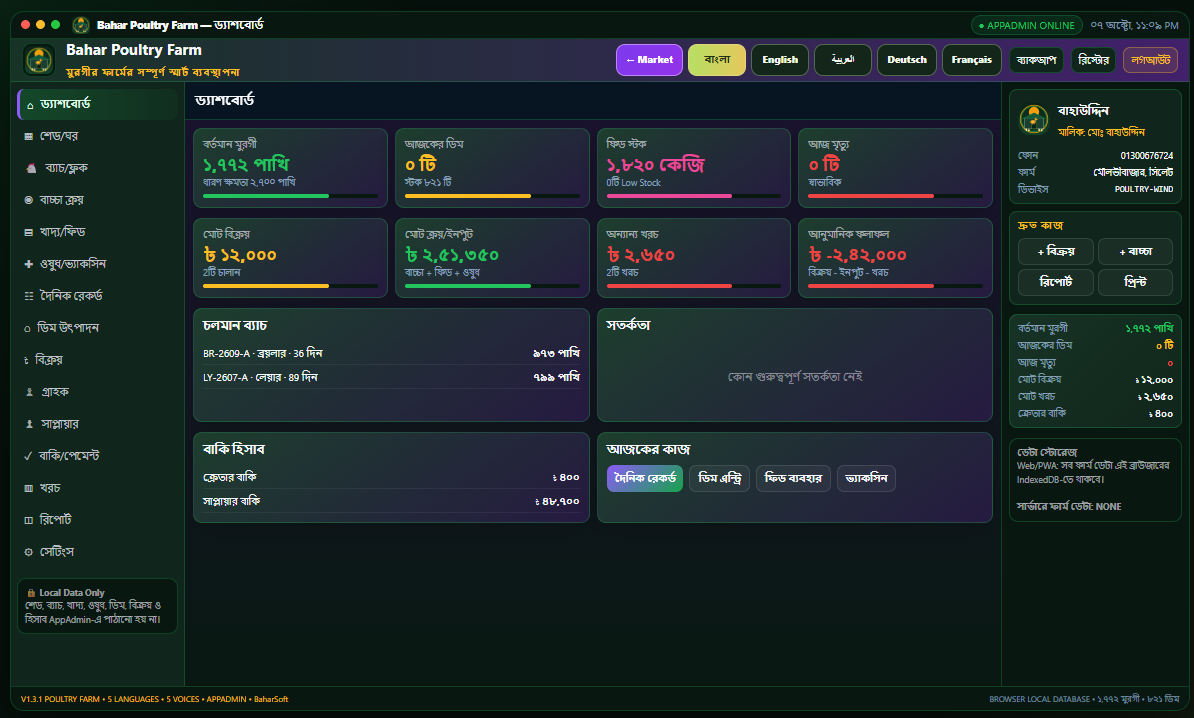This screenshot has height=718, width=1194.
Task: Click the দৈনিক রেকর্ড task button
Action: (x=645, y=478)
